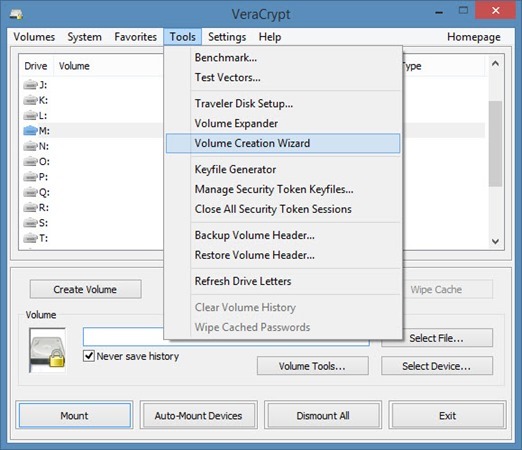Open the Help menu
522x450 pixels.
click(x=270, y=37)
